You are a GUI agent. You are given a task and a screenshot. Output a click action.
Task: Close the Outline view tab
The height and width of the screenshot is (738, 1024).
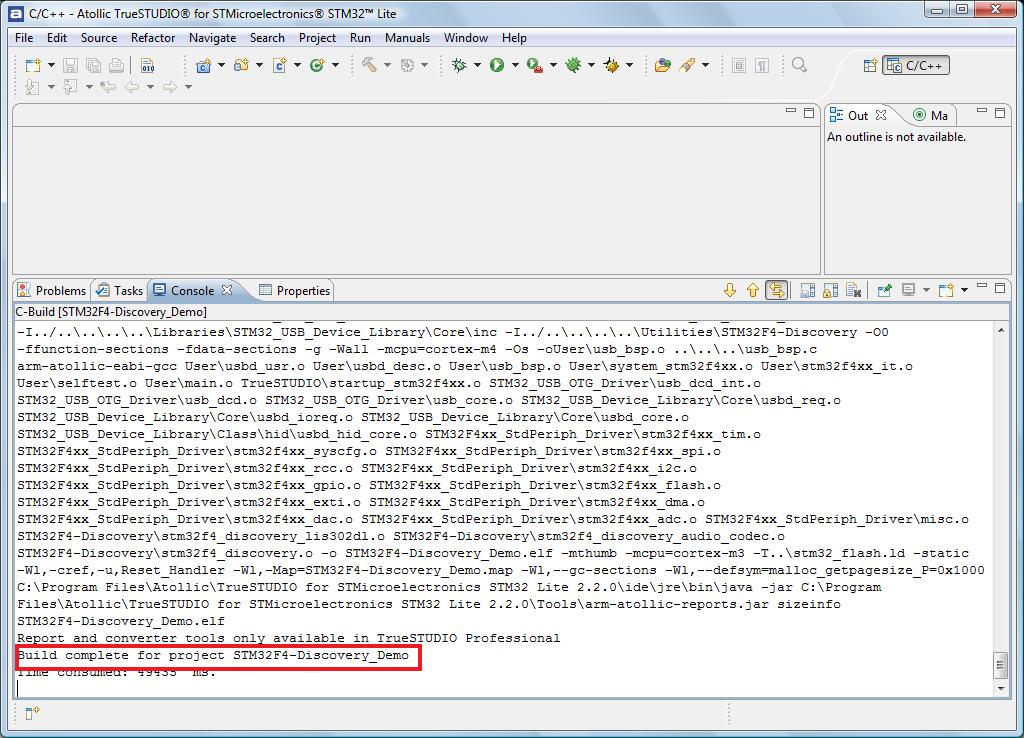(881, 115)
